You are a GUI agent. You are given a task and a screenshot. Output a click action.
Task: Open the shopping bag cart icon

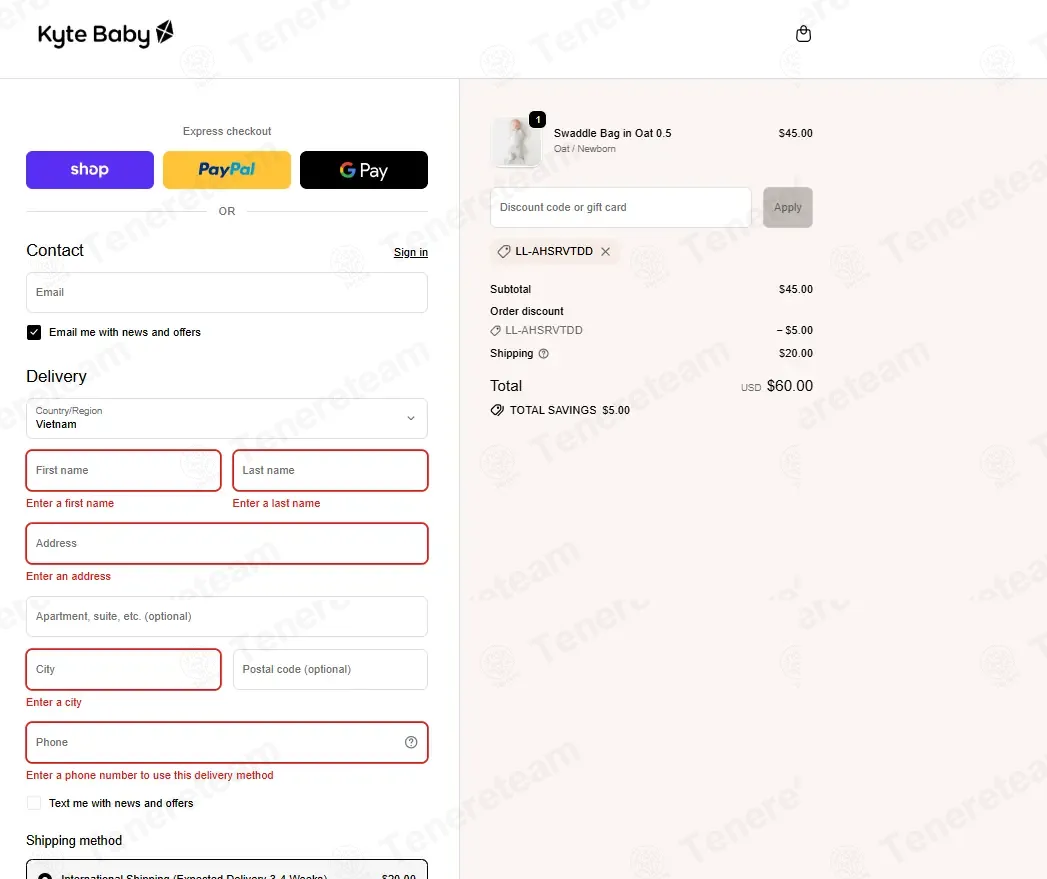coord(803,33)
